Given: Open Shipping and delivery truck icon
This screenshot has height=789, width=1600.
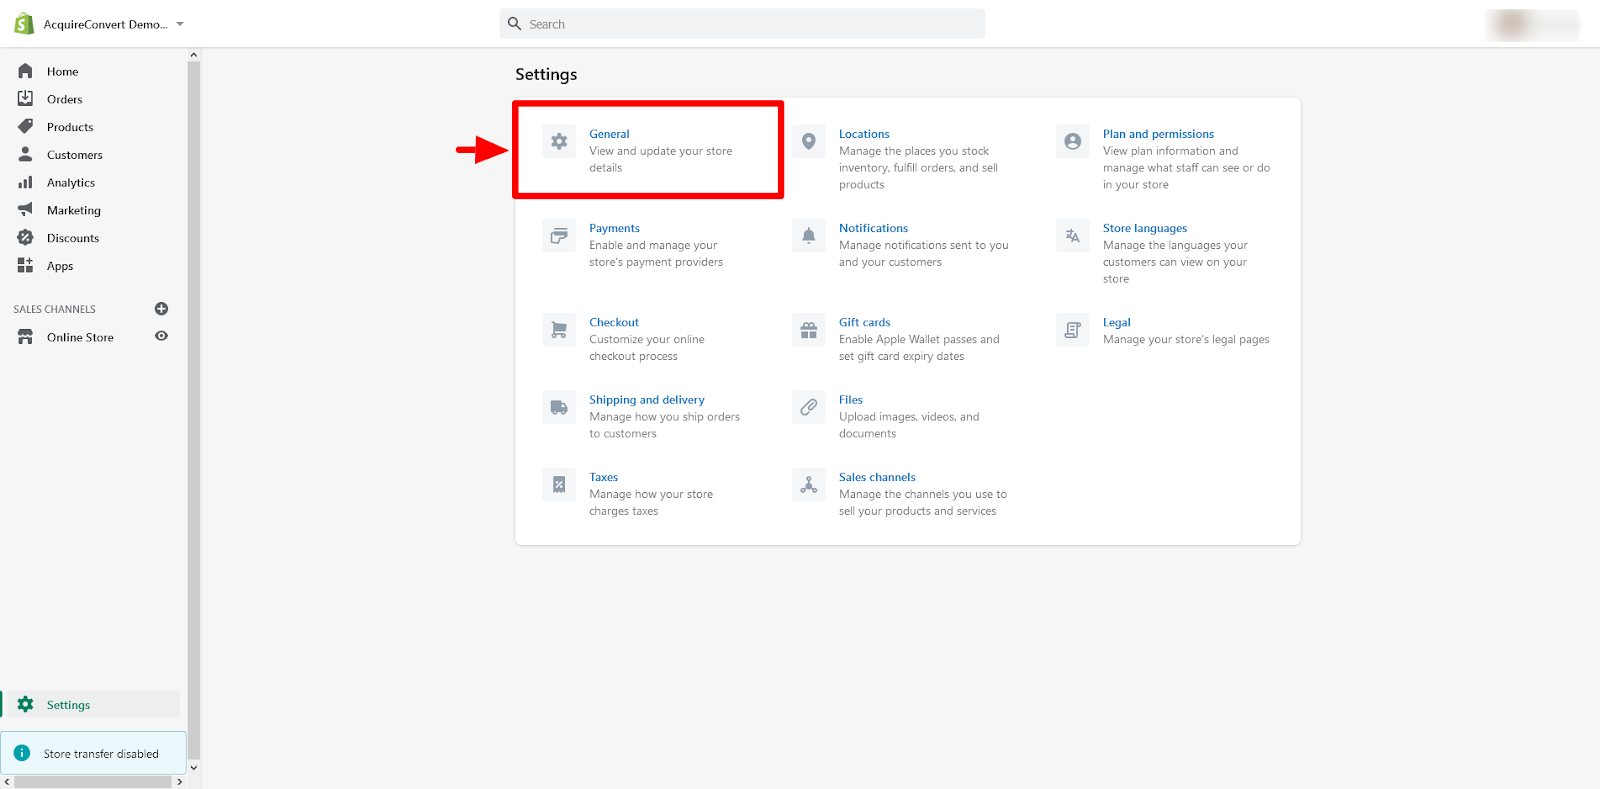Looking at the screenshot, I should point(559,408).
